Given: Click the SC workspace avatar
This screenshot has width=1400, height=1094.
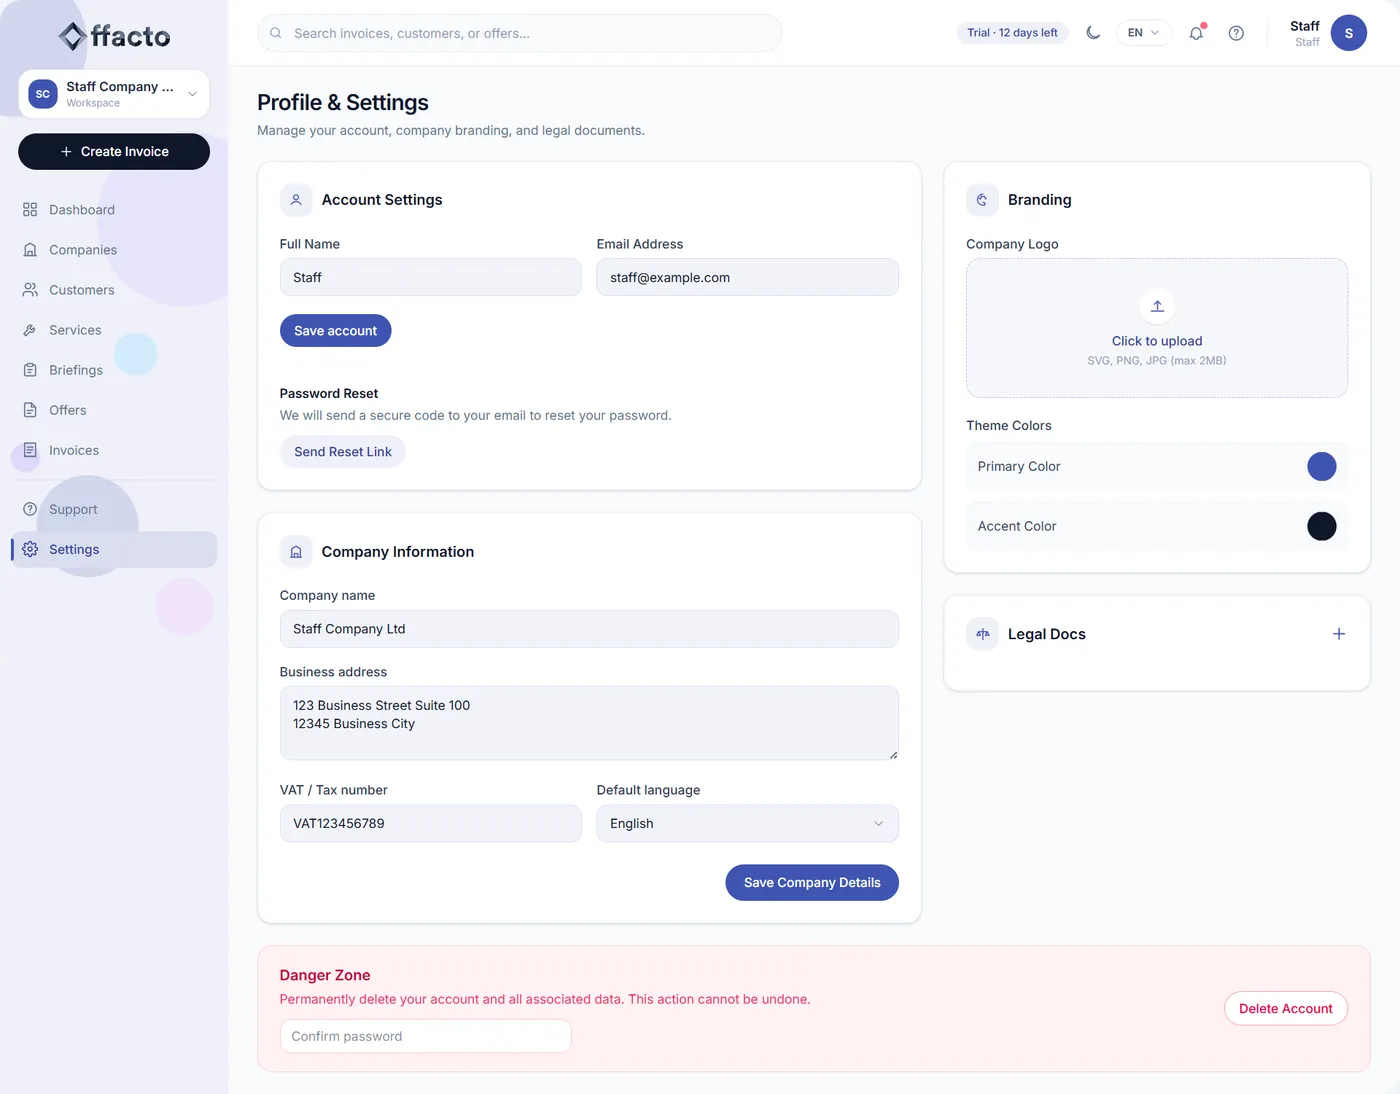Looking at the screenshot, I should pos(42,94).
